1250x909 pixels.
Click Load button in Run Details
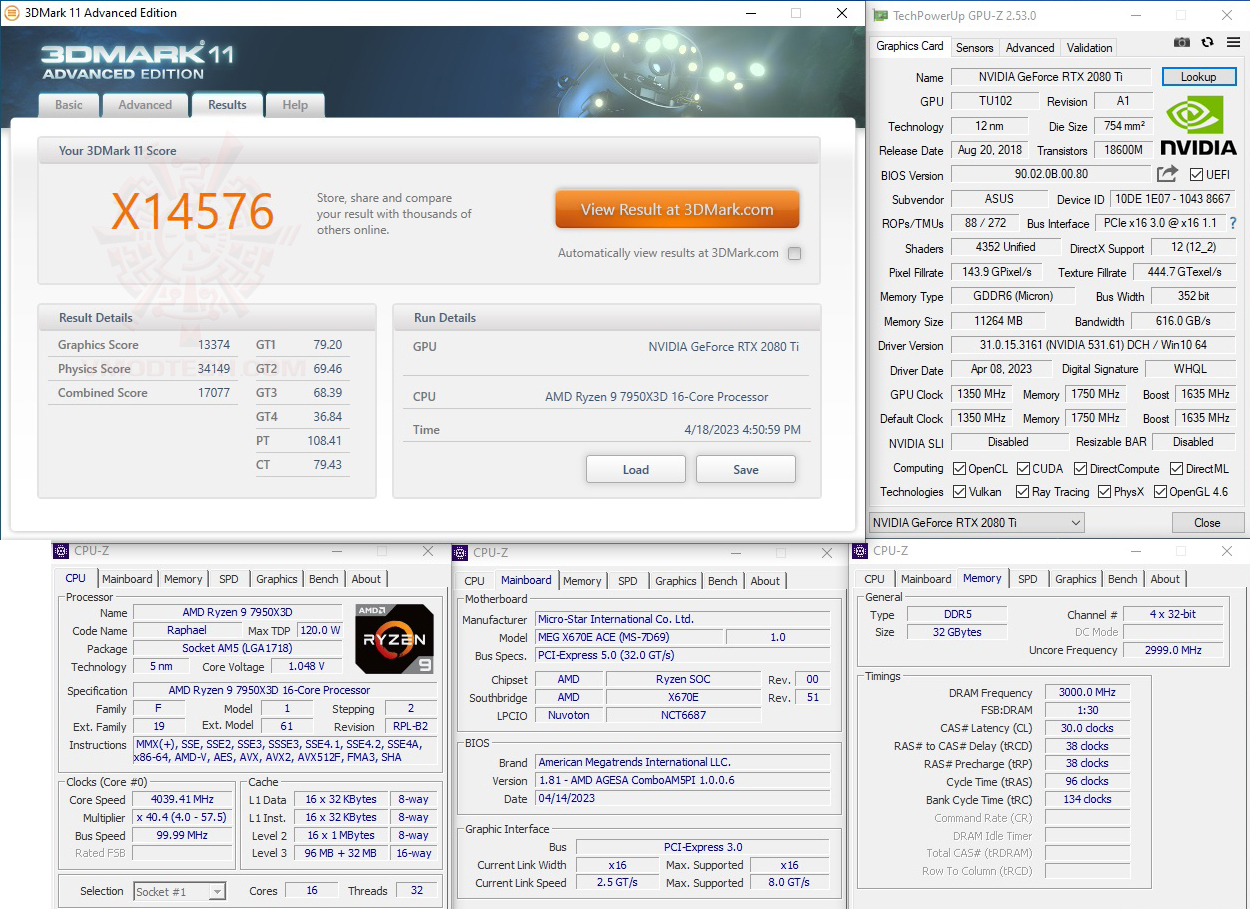tap(636, 470)
